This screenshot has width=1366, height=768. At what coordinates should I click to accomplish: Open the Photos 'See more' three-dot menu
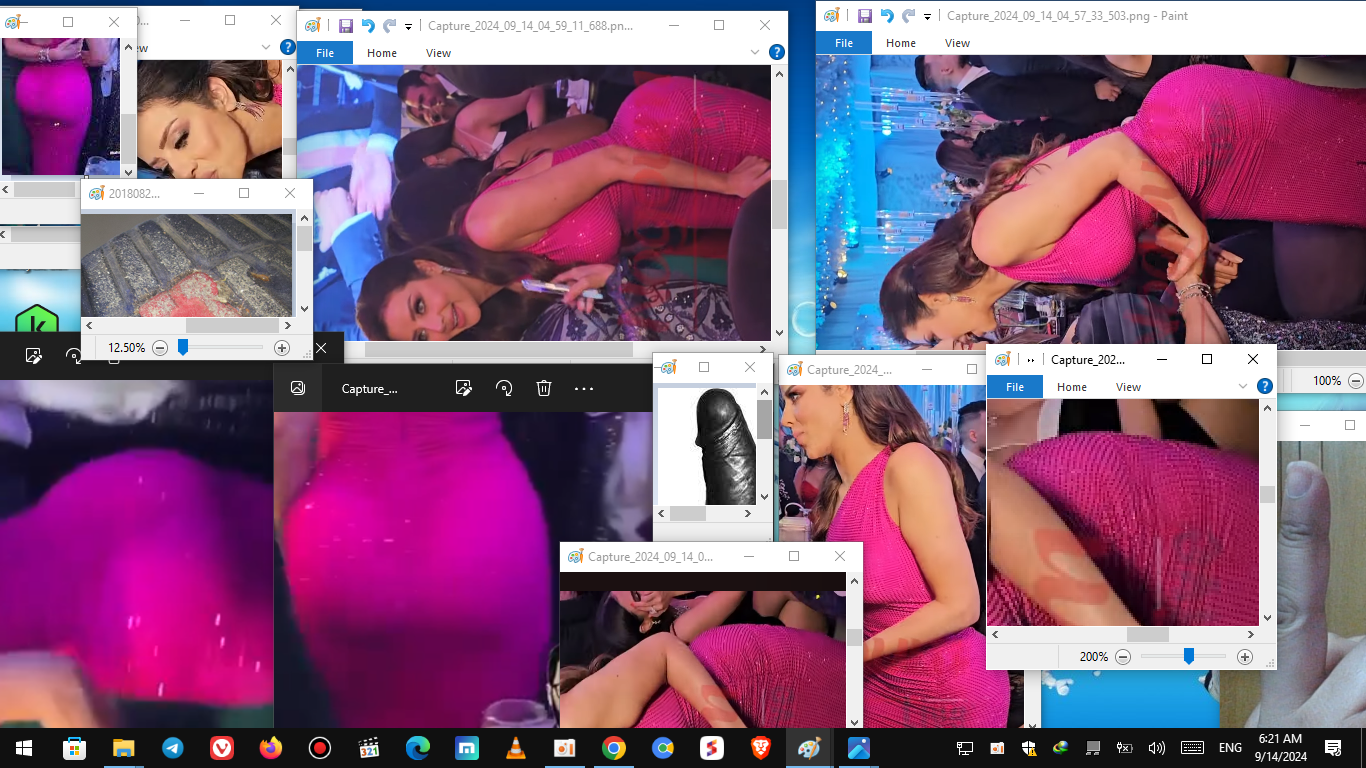click(x=584, y=388)
